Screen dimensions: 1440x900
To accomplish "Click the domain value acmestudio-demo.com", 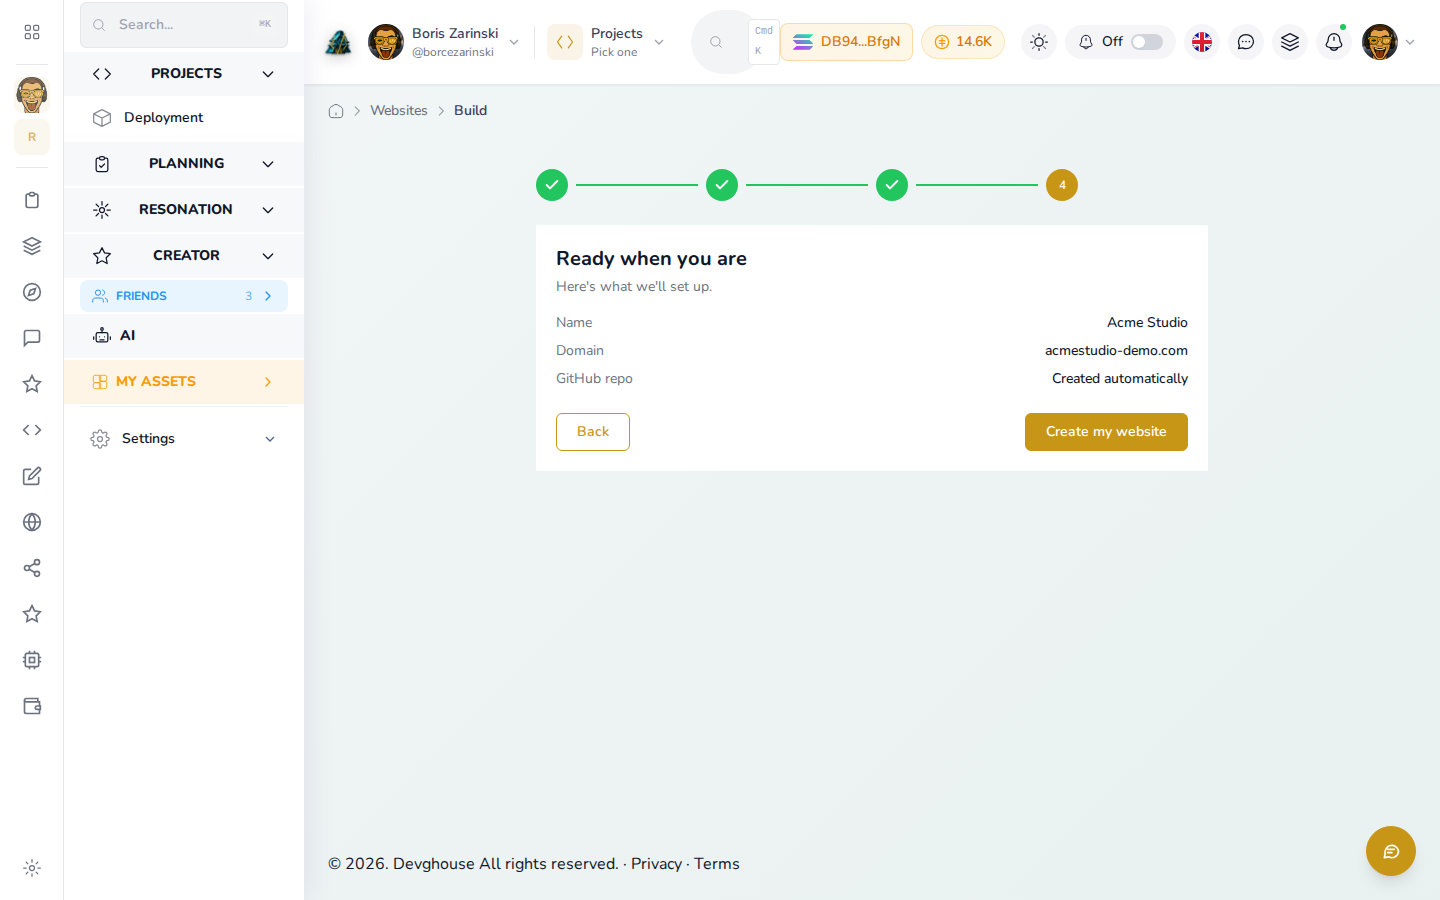I will [x=1116, y=351].
